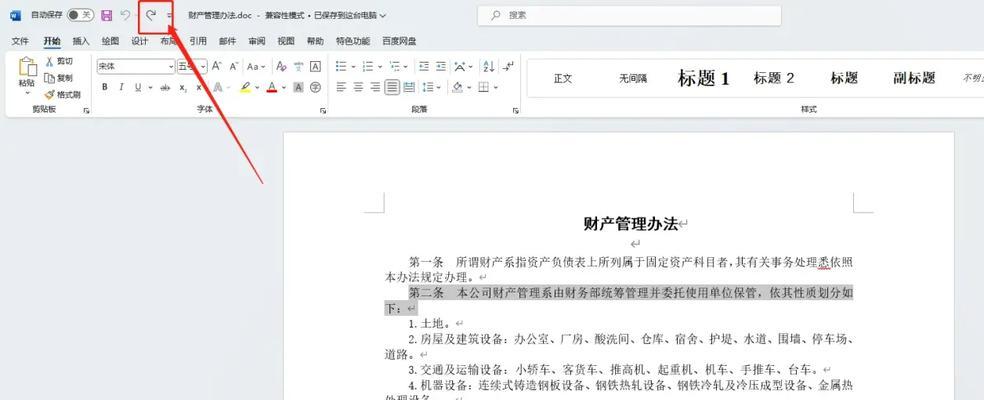Open the Aa change case dropdown

click(255, 66)
